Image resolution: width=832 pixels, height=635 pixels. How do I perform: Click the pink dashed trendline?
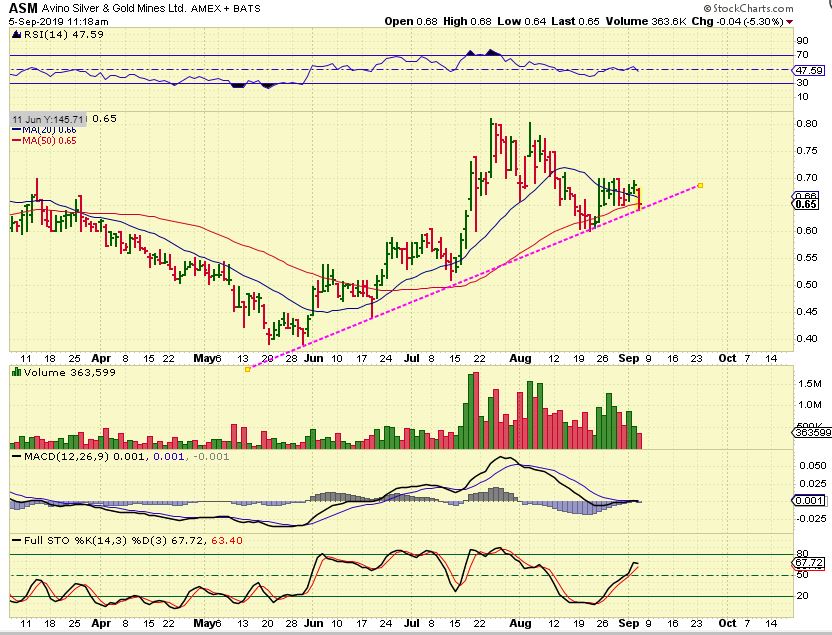tap(474, 277)
